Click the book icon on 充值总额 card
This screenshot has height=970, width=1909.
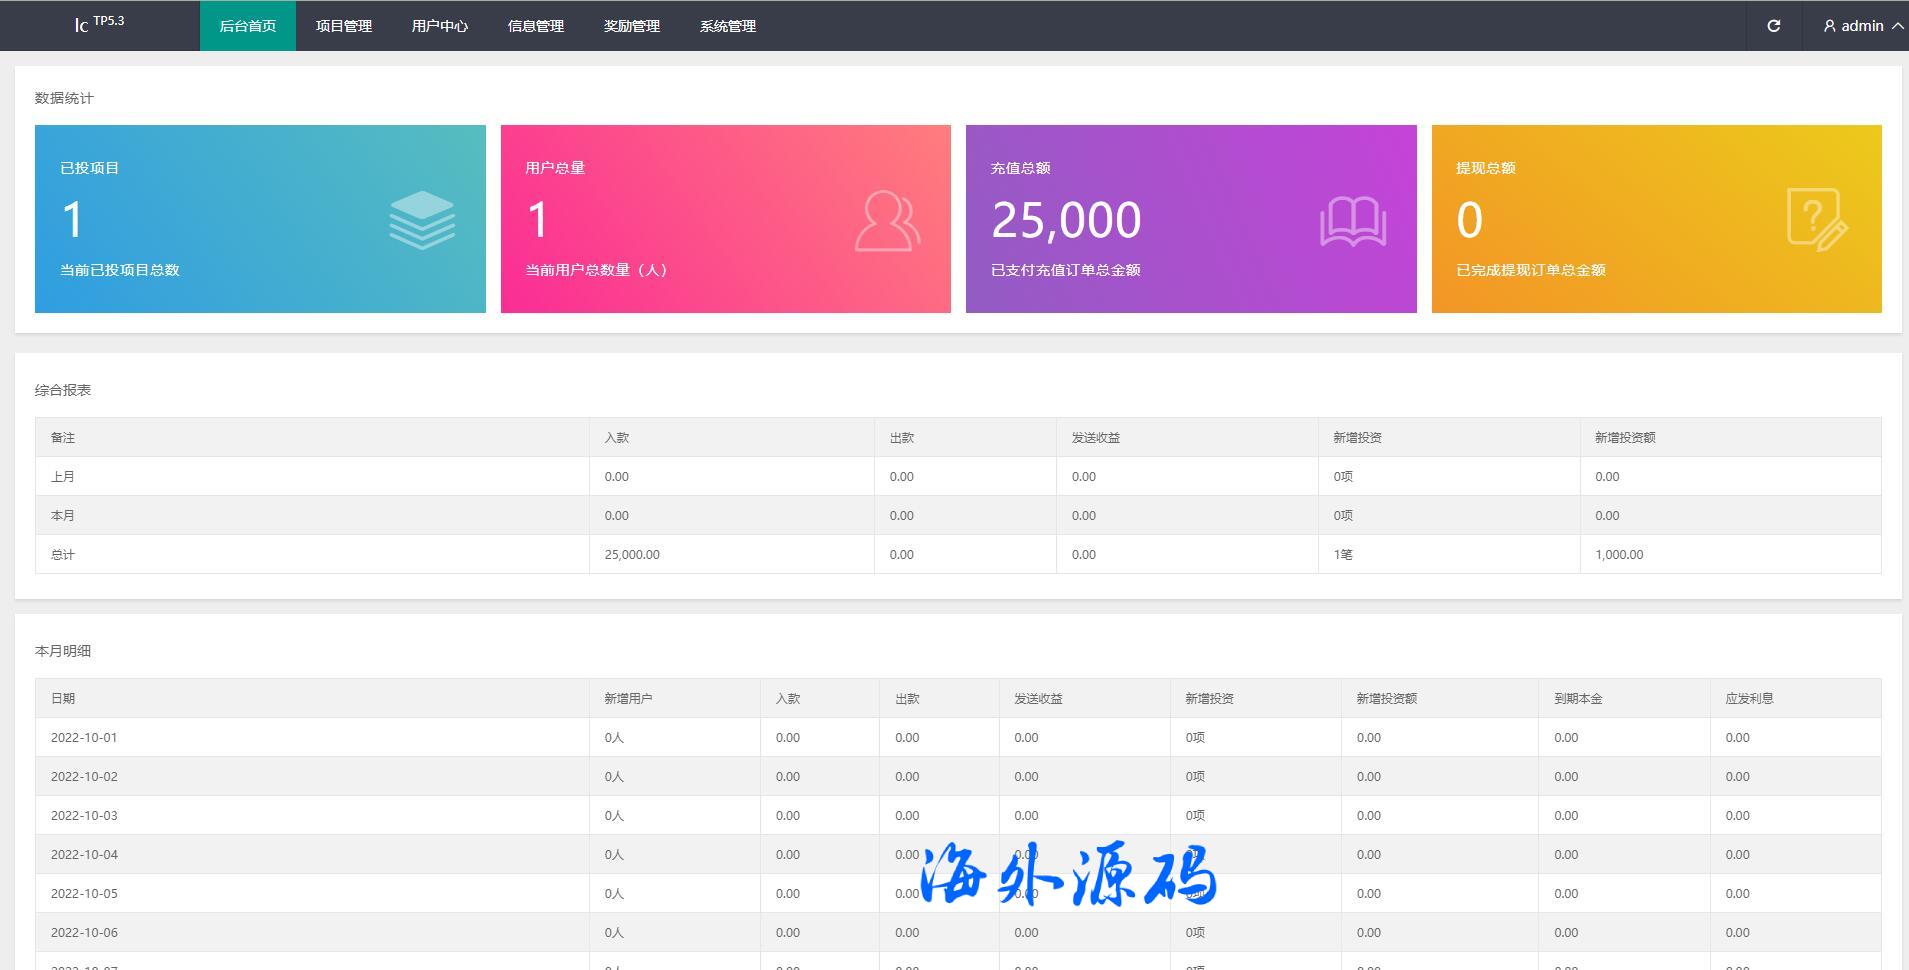point(1352,221)
